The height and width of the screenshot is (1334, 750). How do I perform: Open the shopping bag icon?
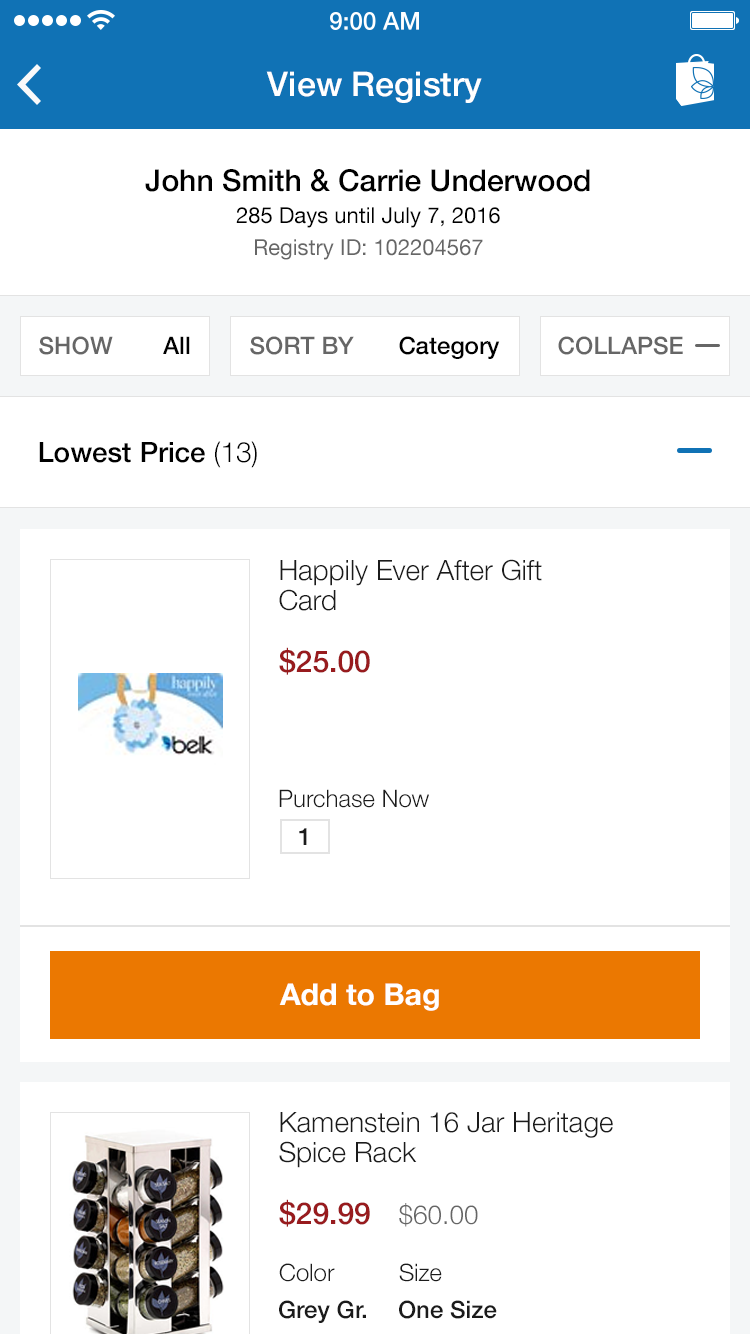(x=696, y=82)
